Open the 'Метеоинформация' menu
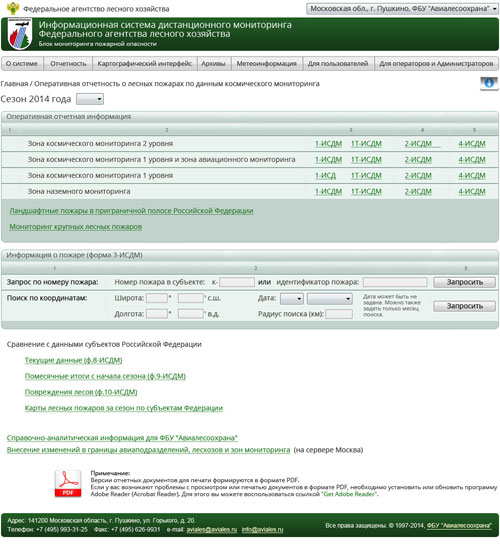The height and width of the screenshot is (545, 500). click(267, 64)
